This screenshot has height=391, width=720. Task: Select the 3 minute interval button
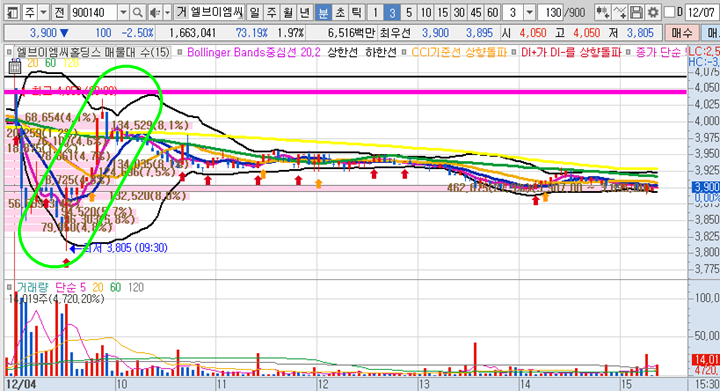click(392, 12)
